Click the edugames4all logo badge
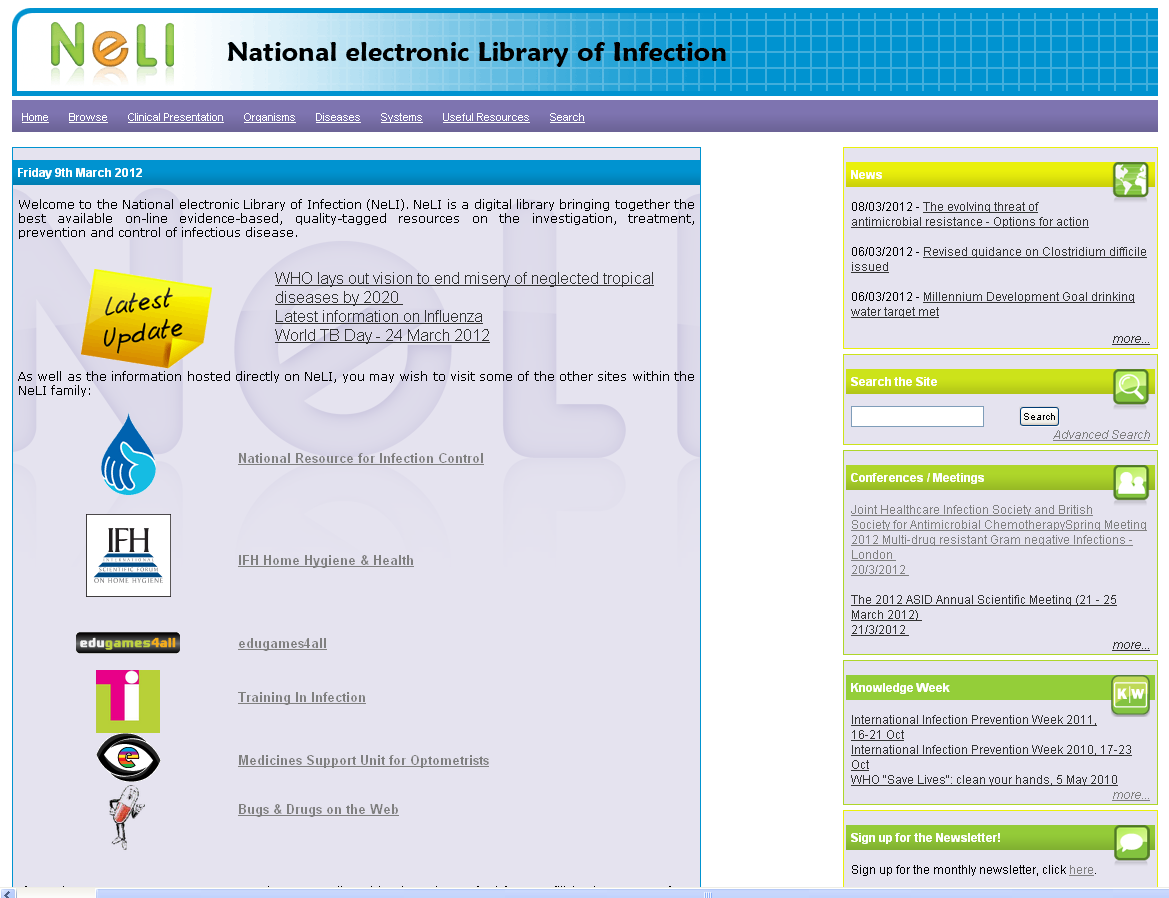This screenshot has width=1169, height=898. tap(128, 643)
